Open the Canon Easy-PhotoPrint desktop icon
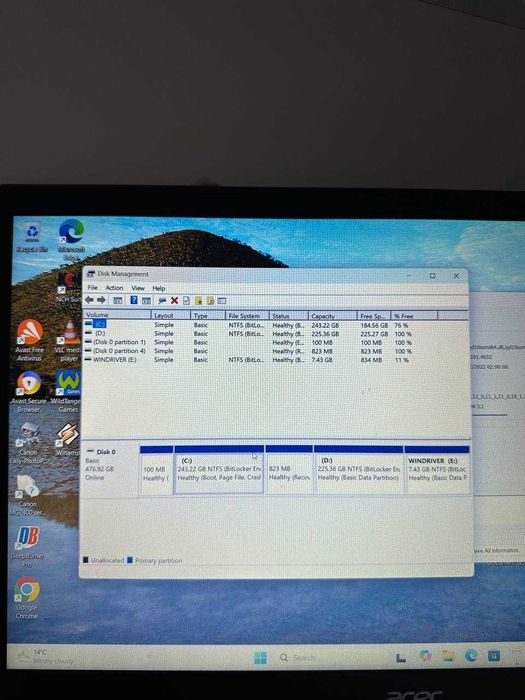Image resolution: width=525 pixels, height=700 pixels. [x=29, y=443]
